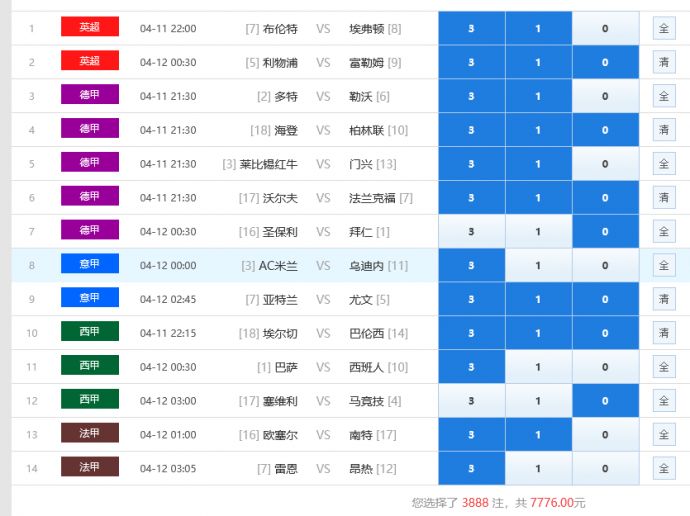The height and width of the screenshot is (516, 690).
Task: Toggle the 1 option for AC米兰 vs 乌迪内
Action: pyautogui.click(x=538, y=266)
